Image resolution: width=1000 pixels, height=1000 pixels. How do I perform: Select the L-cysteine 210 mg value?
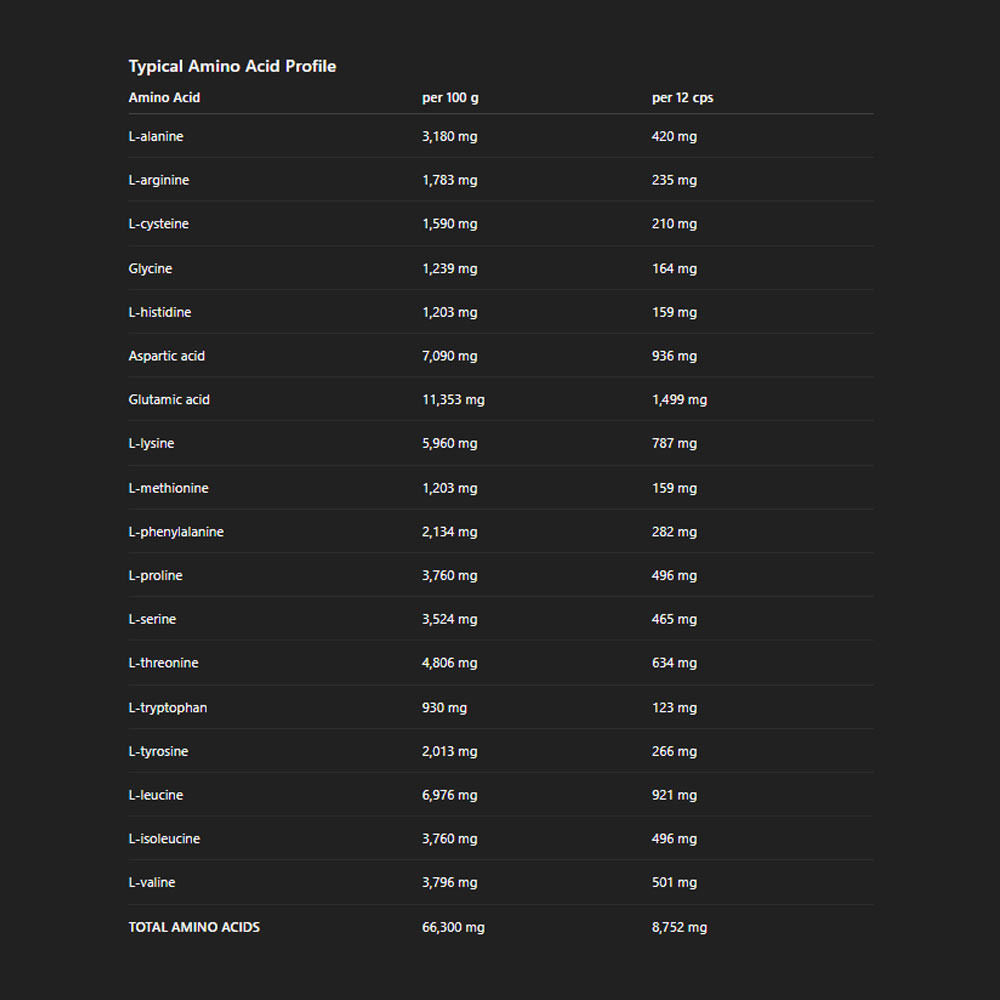point(674,224)
